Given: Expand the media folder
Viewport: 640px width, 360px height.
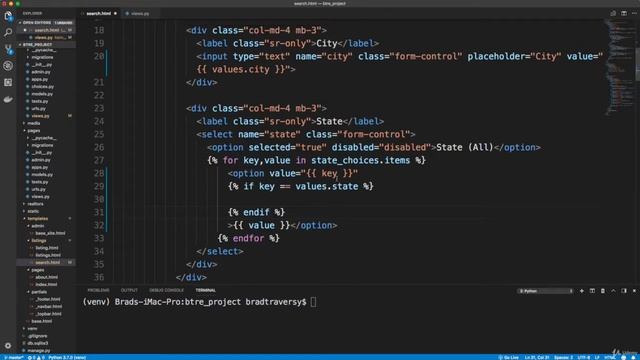Looking at the screenshot, I should [33, 123].
